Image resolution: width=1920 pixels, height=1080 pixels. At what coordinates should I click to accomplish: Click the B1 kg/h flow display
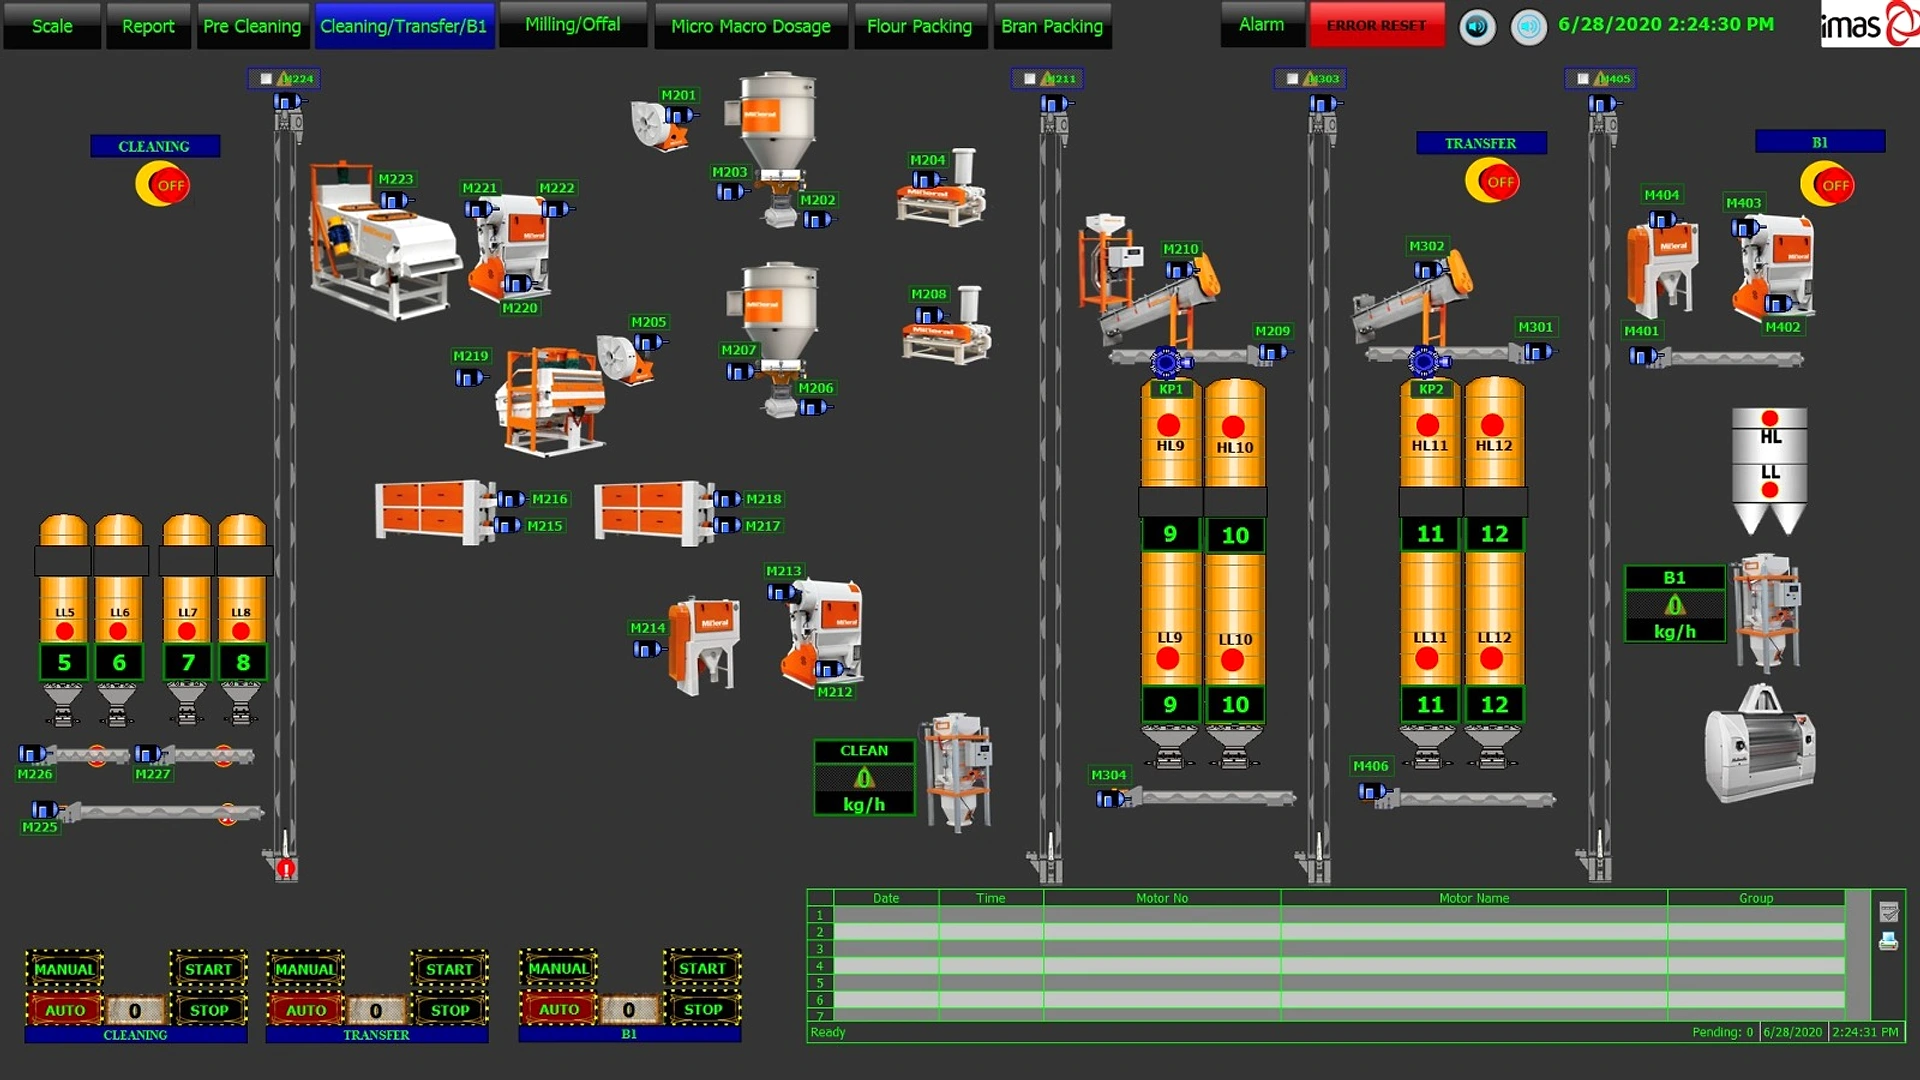coord(1675,604)
